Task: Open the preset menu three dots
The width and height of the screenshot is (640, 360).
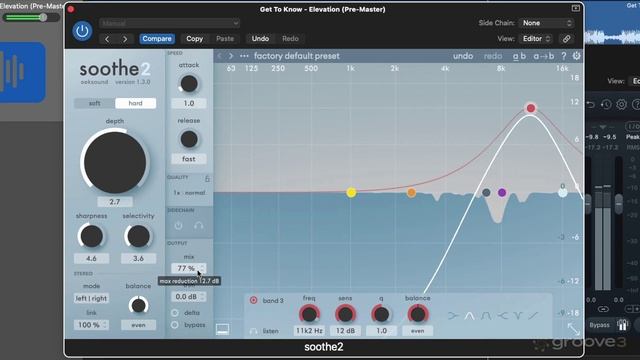Action: click(x=244, y=56)
